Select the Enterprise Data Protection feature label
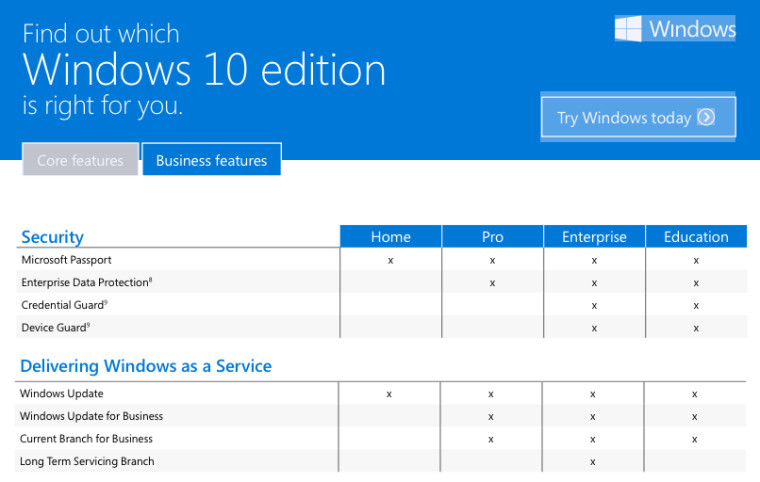760x482 pixels. pos(86,283)
